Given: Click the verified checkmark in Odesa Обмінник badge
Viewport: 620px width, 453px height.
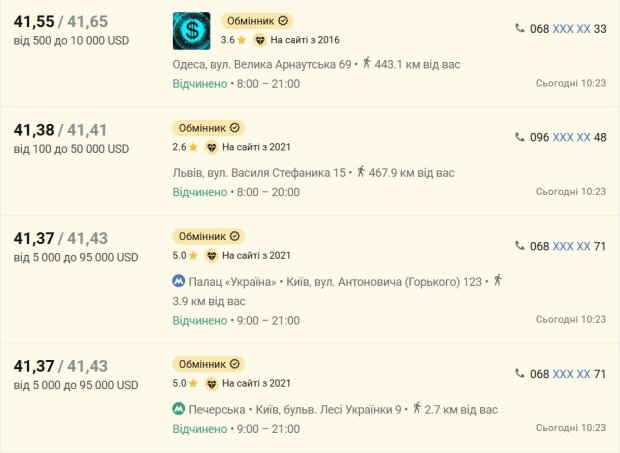Looking at the screenshot, I should pos(283,21).
